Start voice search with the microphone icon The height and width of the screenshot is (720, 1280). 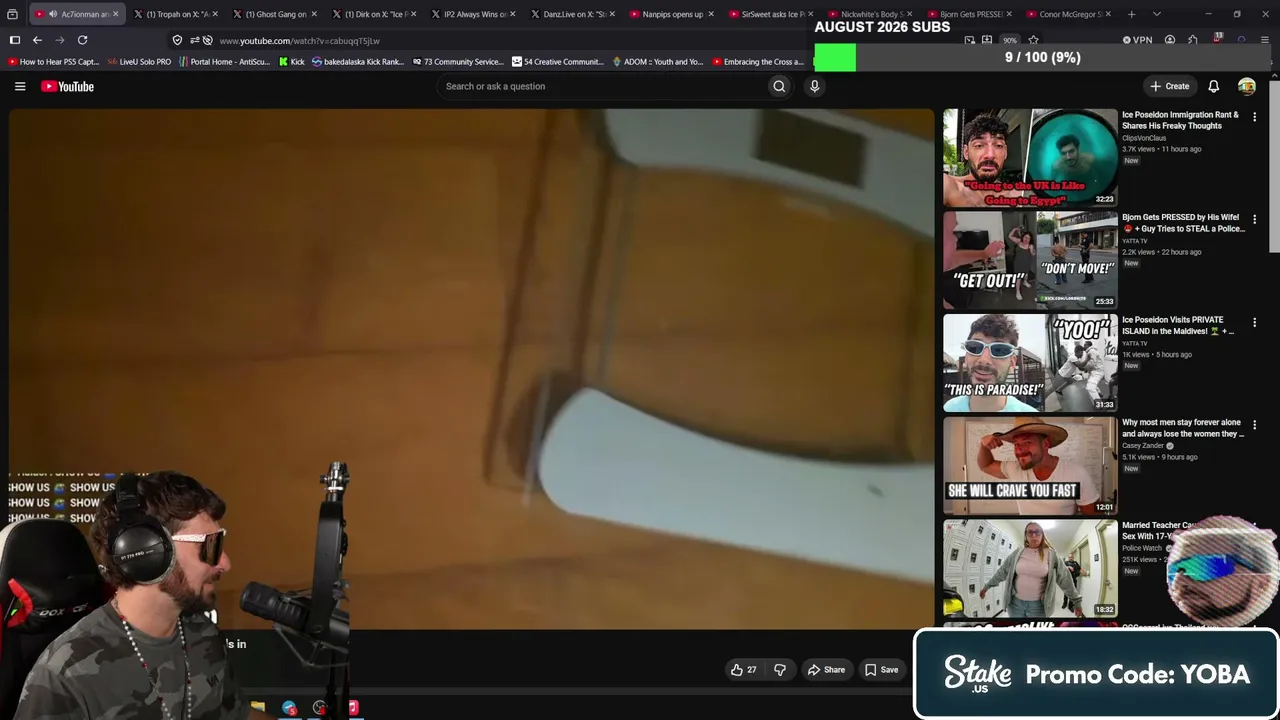click(814, 86)
